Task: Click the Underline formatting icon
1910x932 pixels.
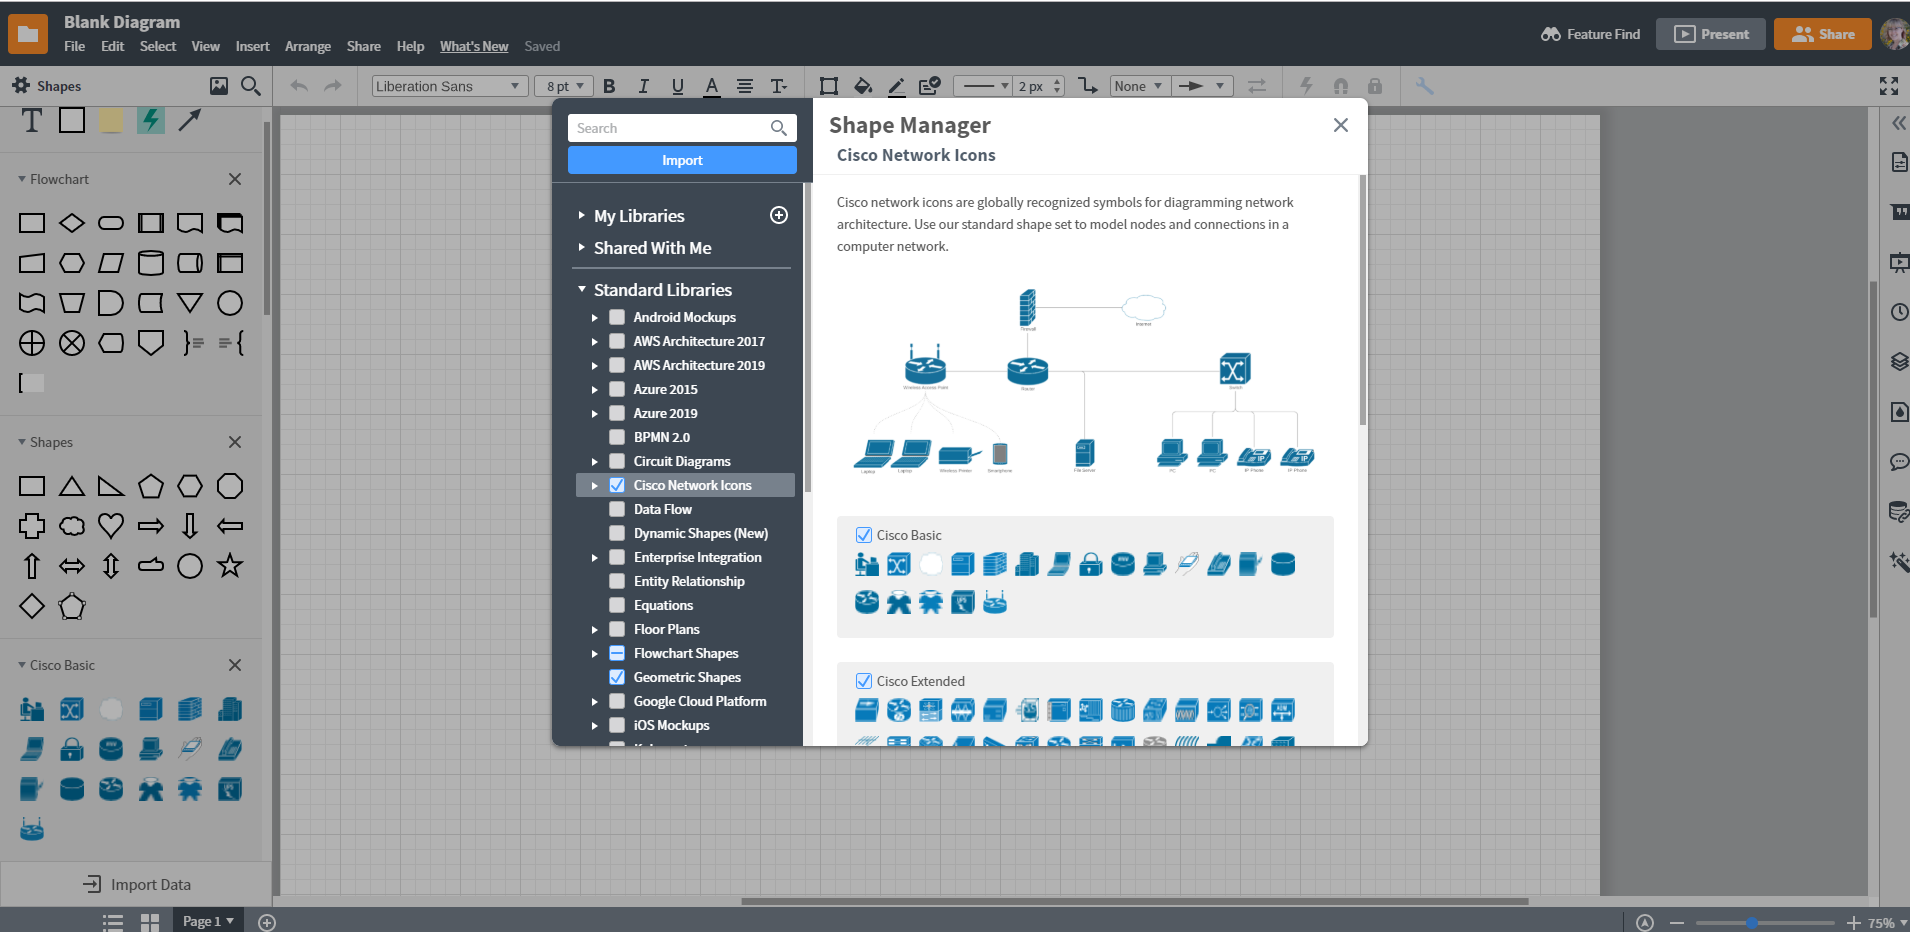Action: 677,86
